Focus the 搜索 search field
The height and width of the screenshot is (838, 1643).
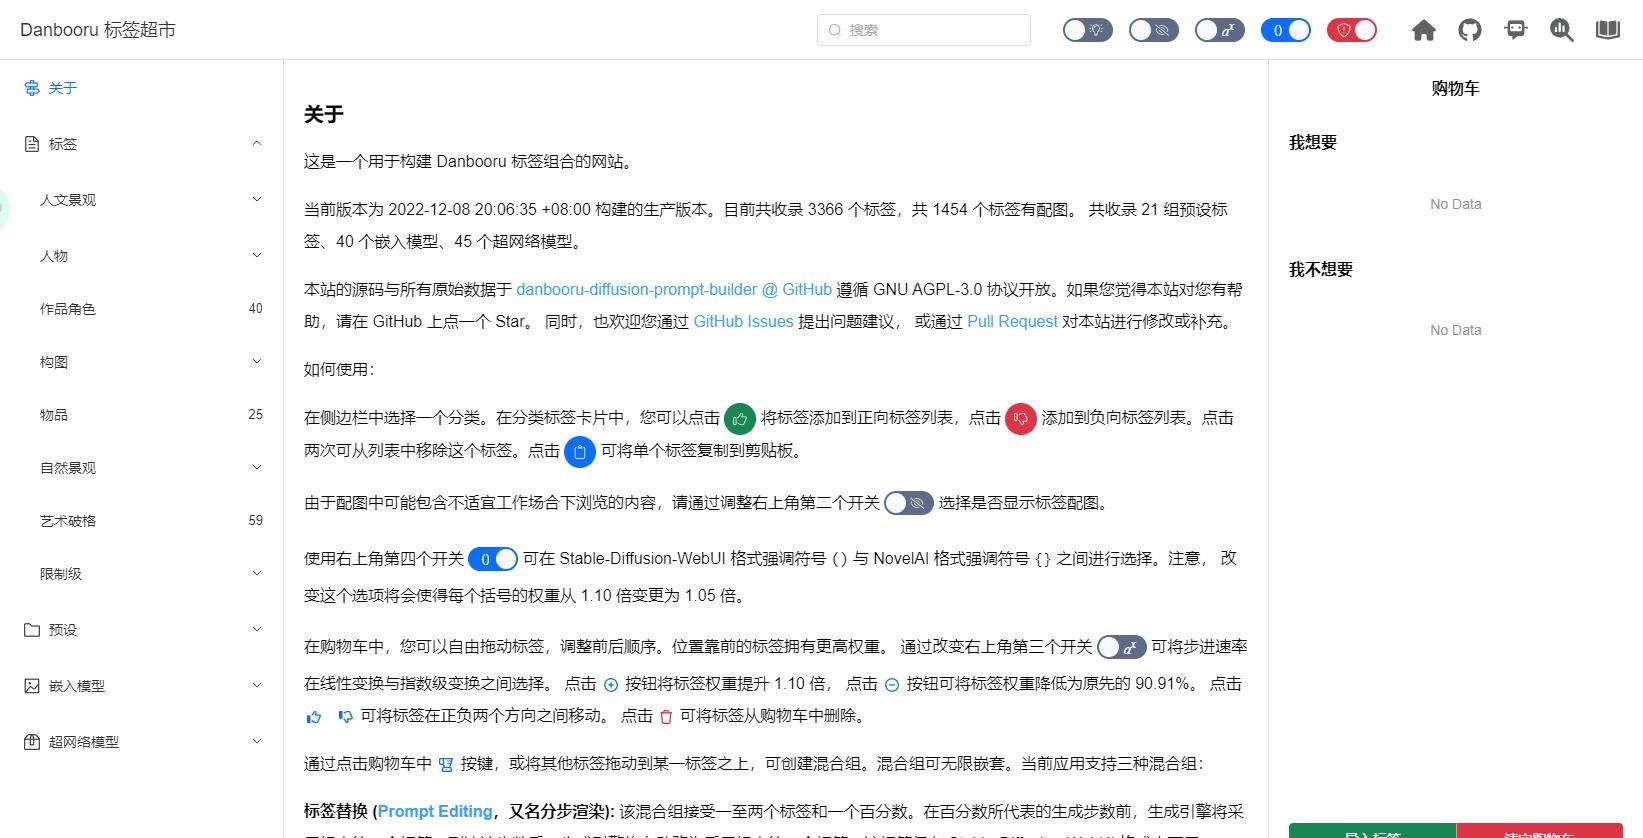point(924,30)
